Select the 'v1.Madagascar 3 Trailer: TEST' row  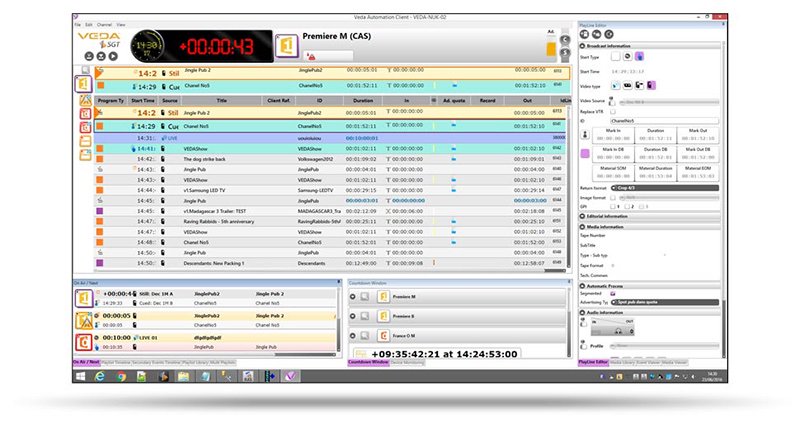coord(330,211)
